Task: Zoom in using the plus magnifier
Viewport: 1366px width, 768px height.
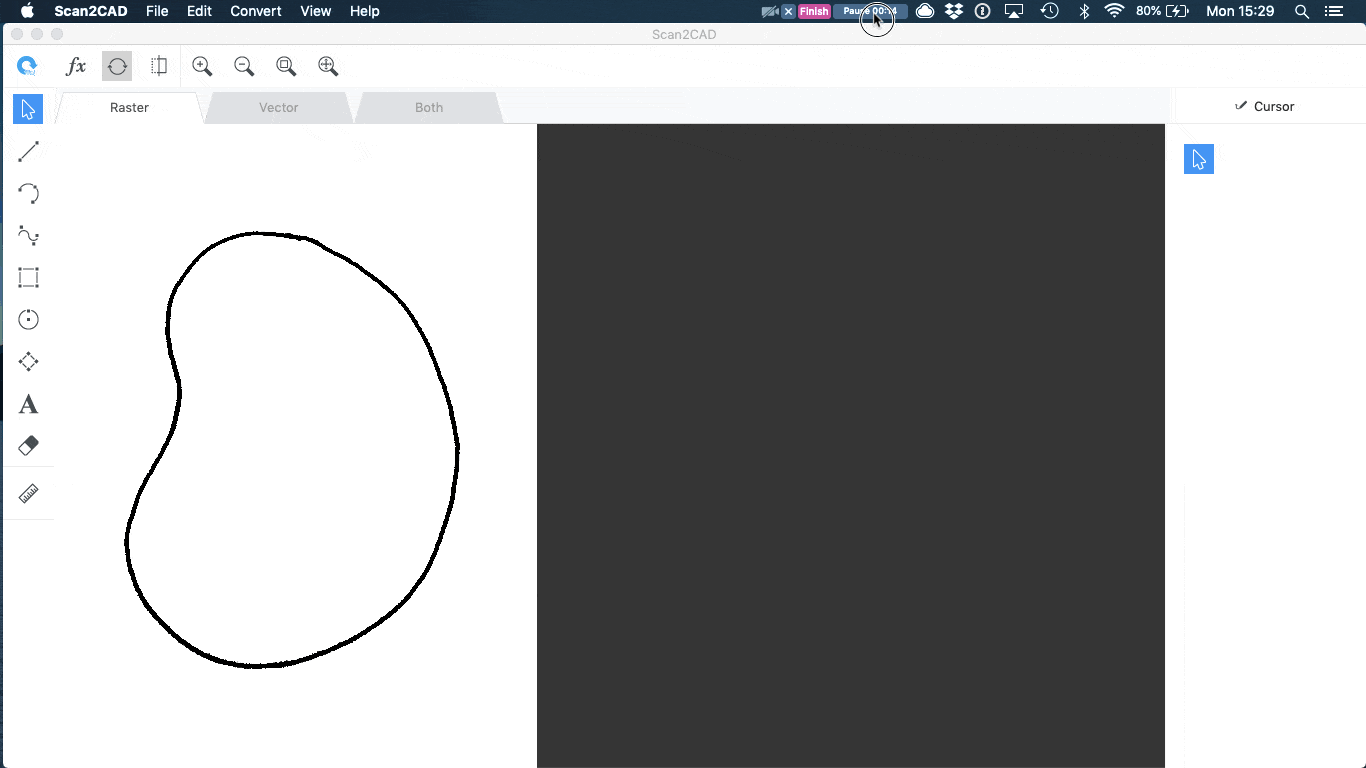Action: tap(202, 66)
